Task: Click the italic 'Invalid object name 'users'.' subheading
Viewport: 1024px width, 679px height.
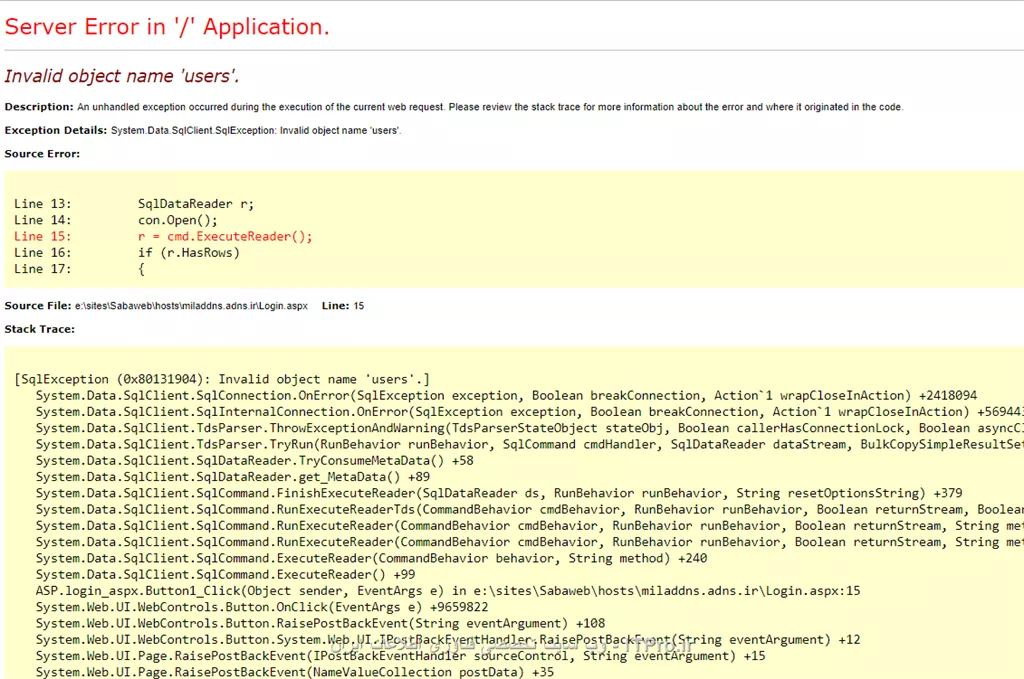Action: [x=122, y=76]
